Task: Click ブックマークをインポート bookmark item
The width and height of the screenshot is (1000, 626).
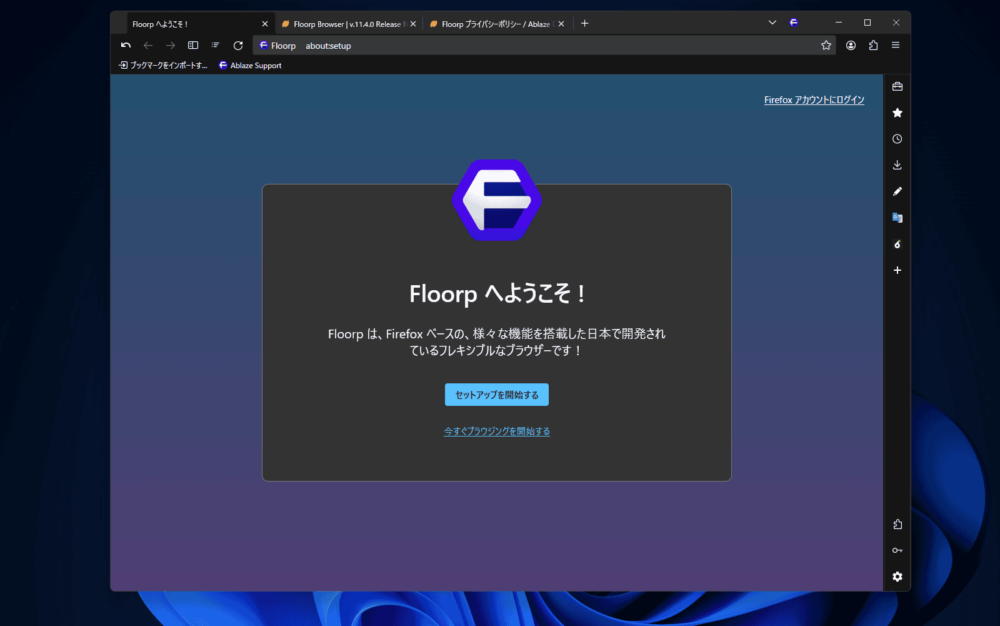Action: pos(163,65)
